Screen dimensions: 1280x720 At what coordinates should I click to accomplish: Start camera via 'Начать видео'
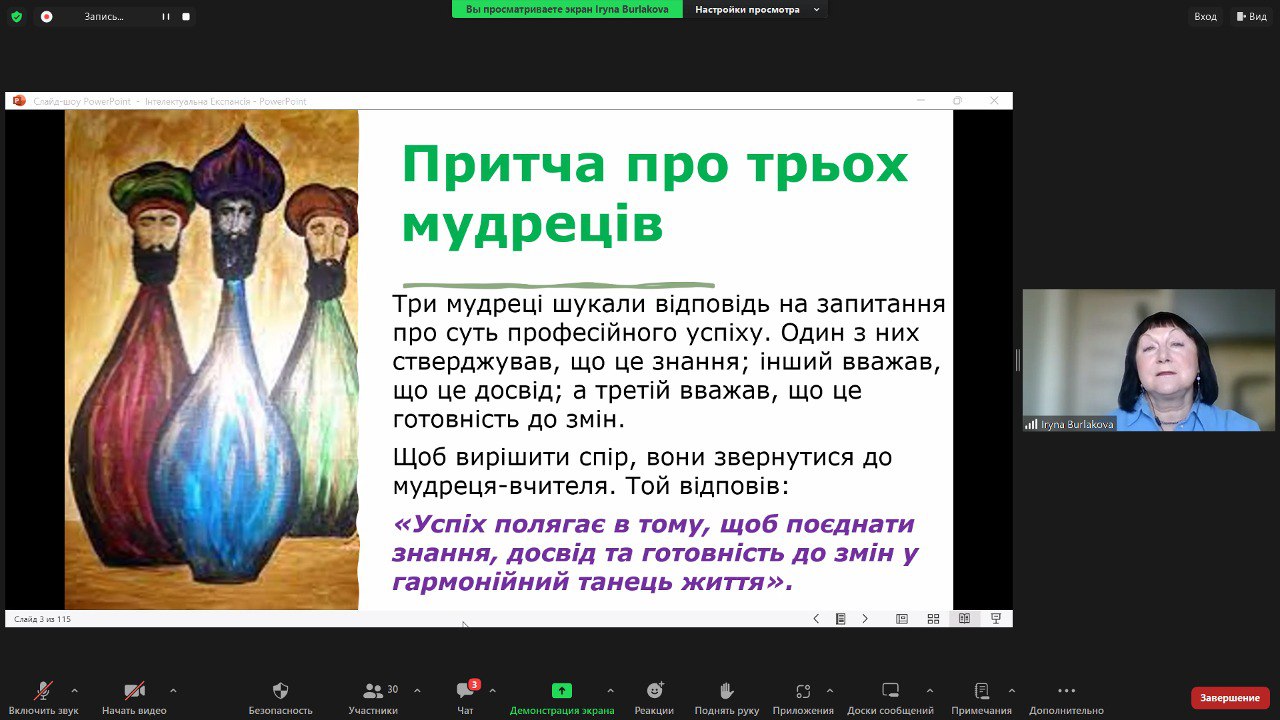coord(134,698)
